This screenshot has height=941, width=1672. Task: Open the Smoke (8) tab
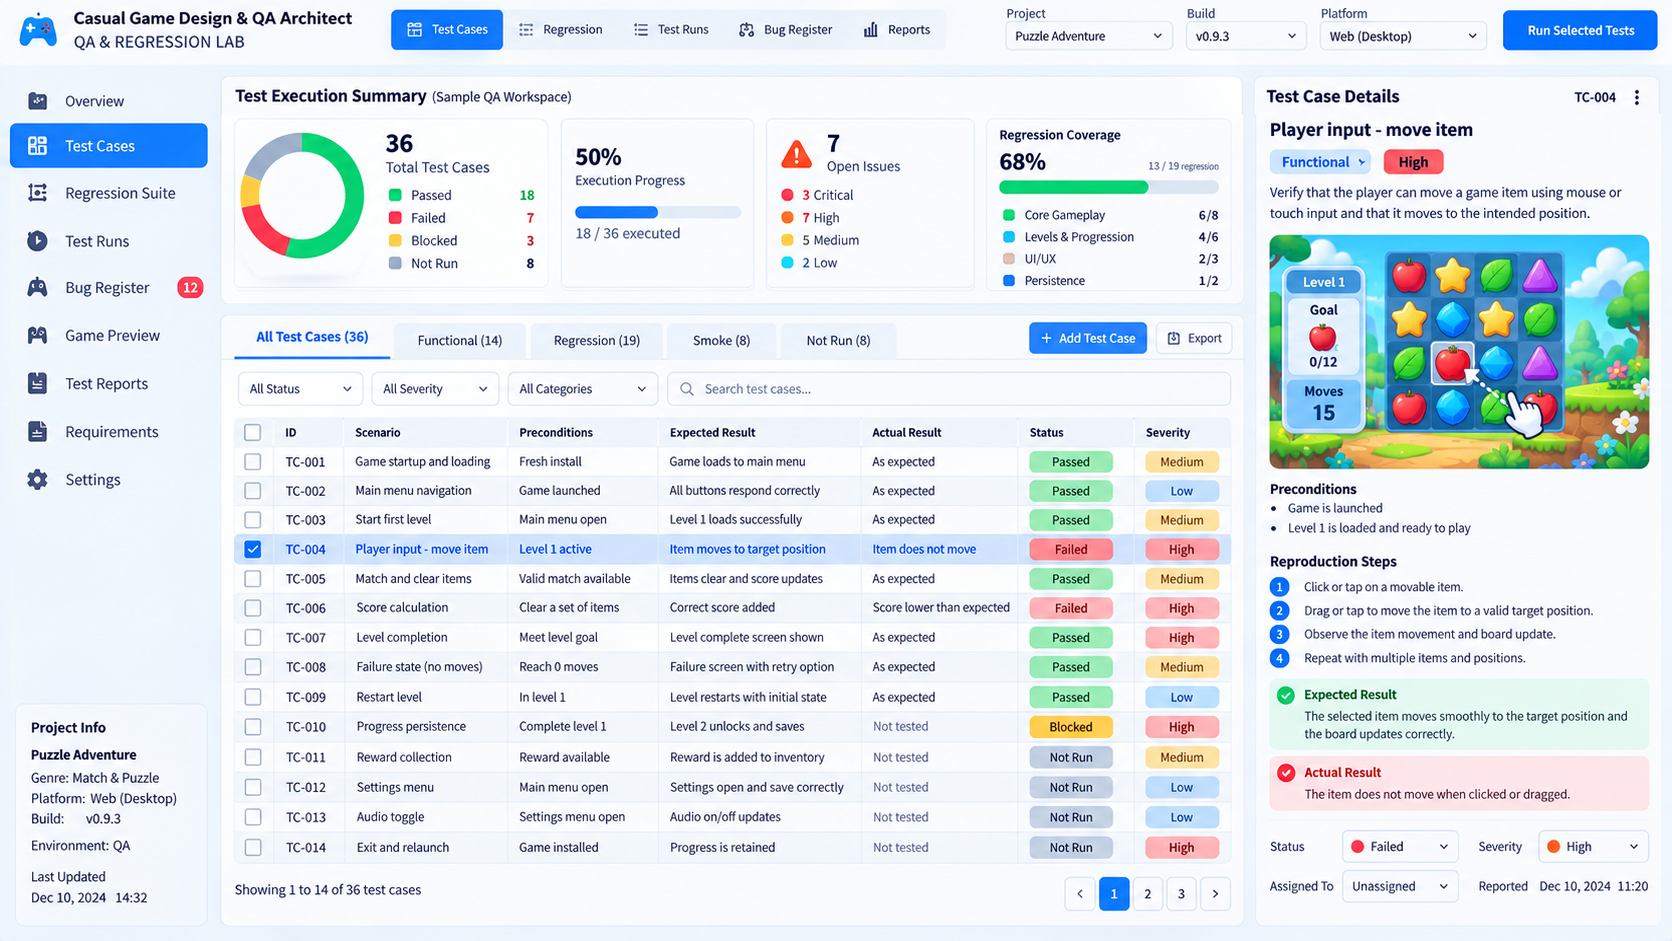coord(721,341)
